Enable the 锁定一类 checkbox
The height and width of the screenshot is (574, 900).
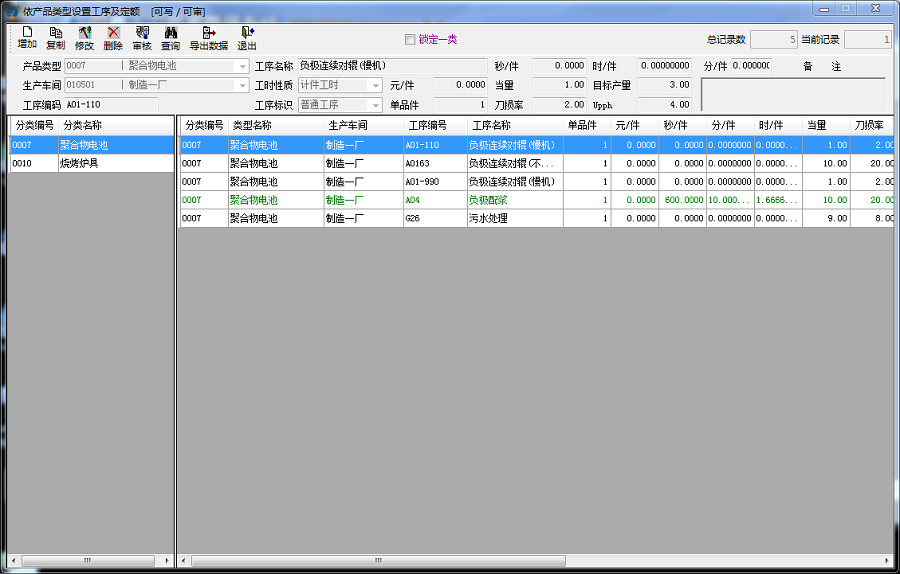click(x=409, y=40)
